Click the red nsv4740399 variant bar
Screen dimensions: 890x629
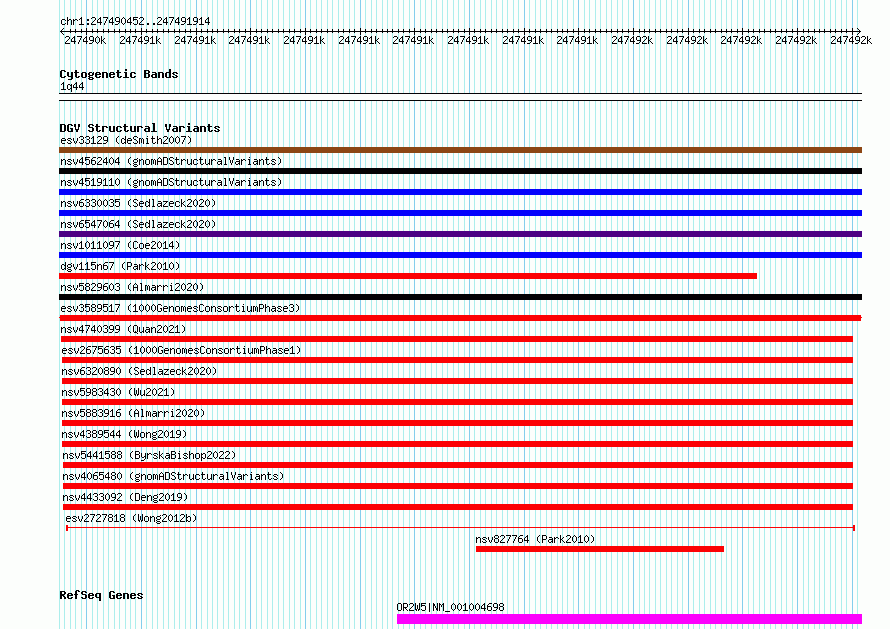(x=457, y=339)
